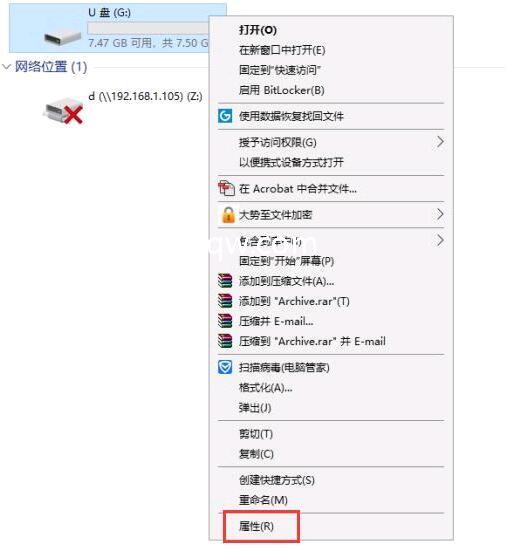Click the Acrobat merge files icon
Viewport: 508px width, 549px height.
(226, 188)
